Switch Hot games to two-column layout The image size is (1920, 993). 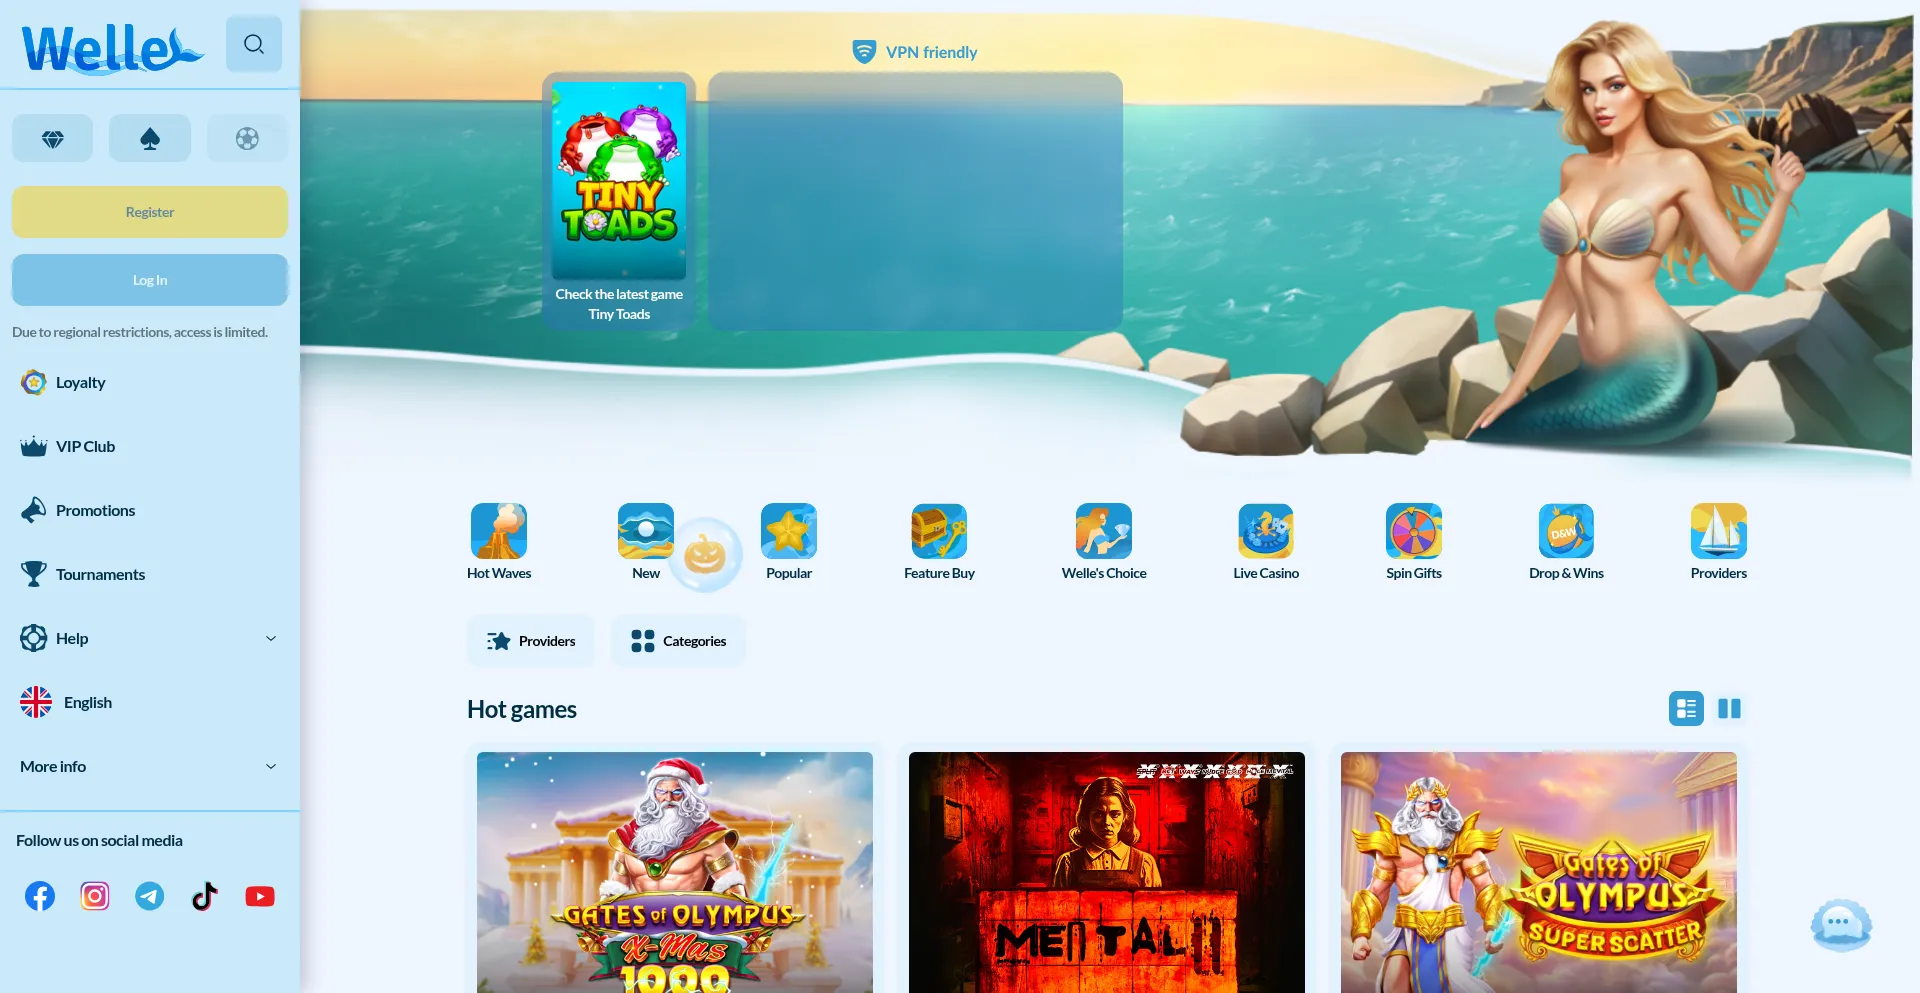pos(1729,708)
